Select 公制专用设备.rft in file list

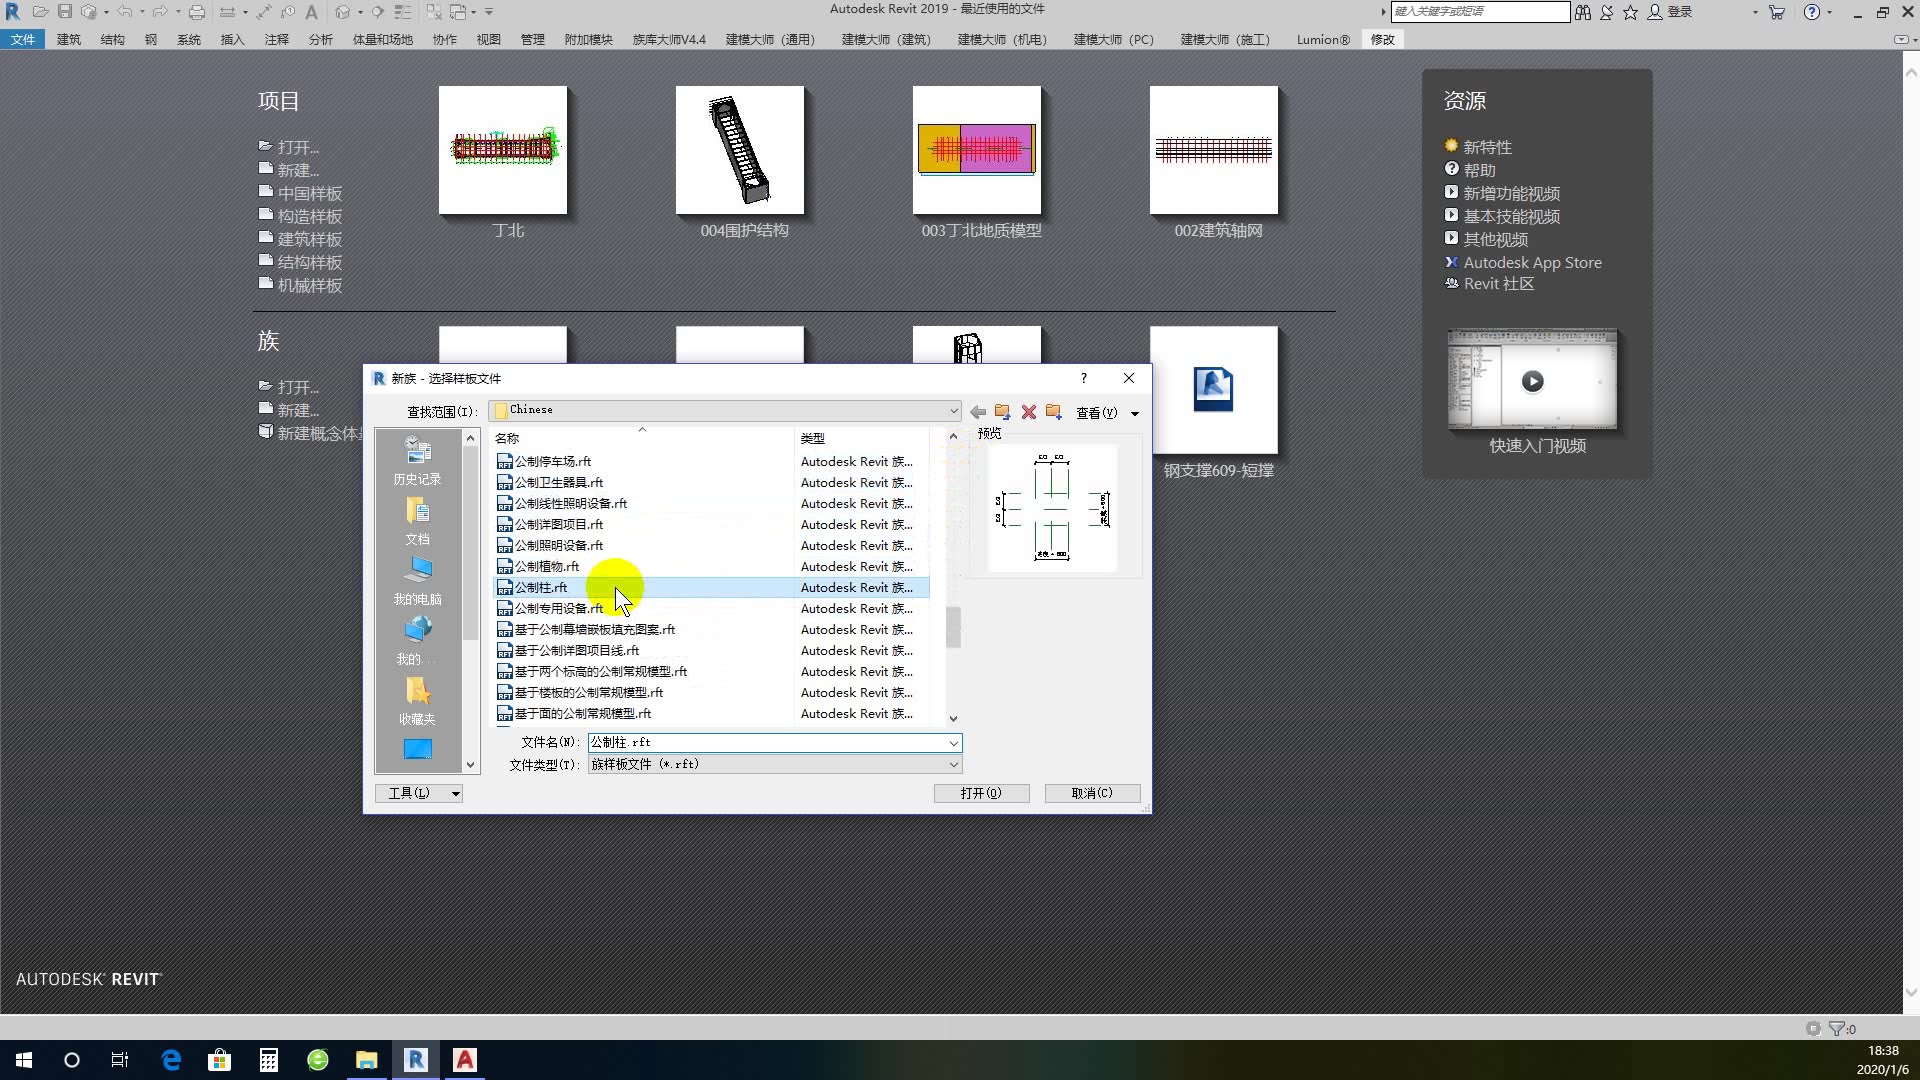pos(712,608)
